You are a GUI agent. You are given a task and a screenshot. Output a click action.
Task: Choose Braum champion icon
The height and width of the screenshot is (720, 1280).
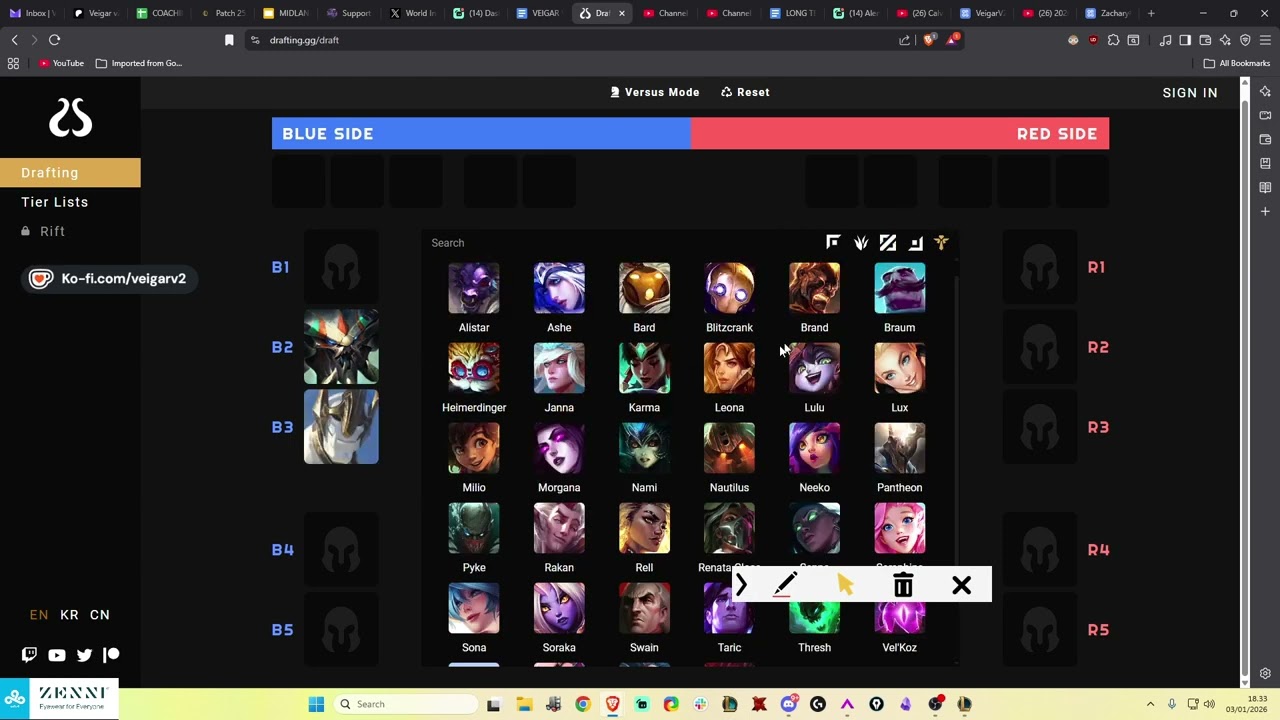(900, 288)
